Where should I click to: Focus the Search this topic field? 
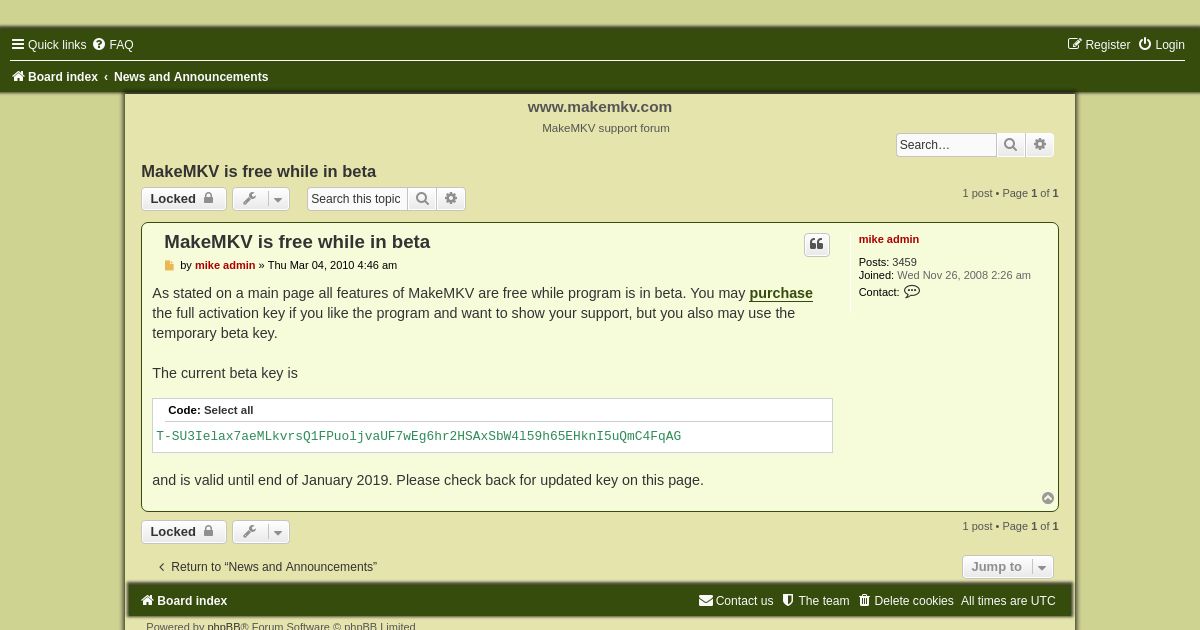coord(357,199)
